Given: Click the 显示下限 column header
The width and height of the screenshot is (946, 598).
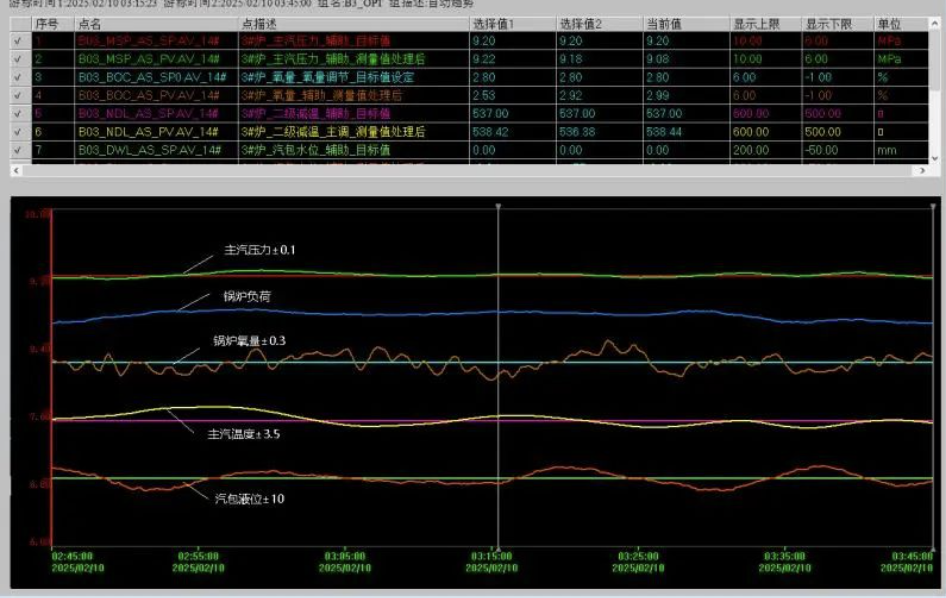Looking at the screenshot, I should 838,24.
